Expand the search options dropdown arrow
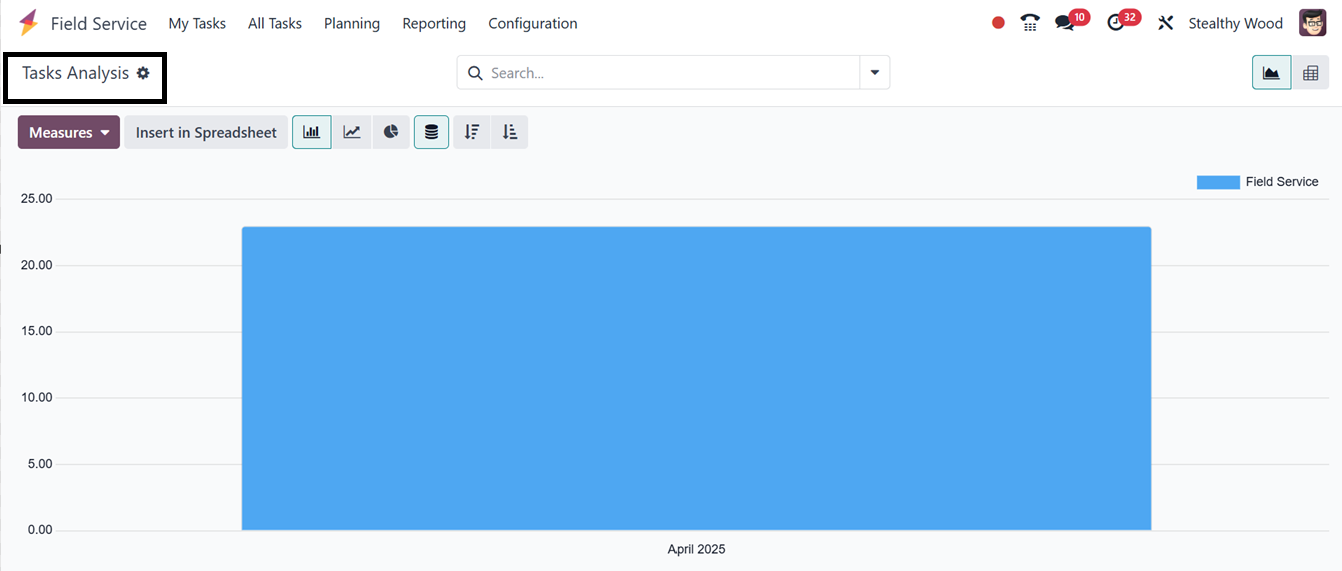This screenshot has width=1342, height=571. tap(875, 73)
